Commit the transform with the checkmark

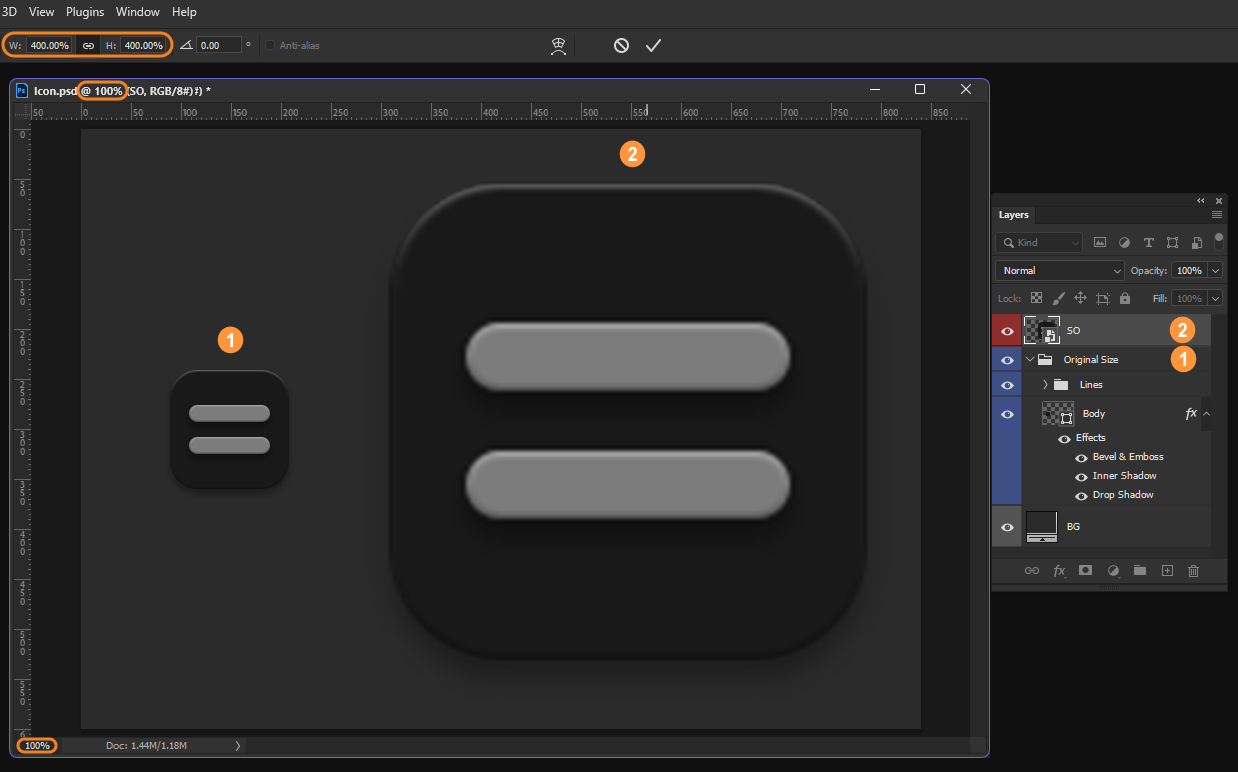pyautogui.click(x=653, y=45)
